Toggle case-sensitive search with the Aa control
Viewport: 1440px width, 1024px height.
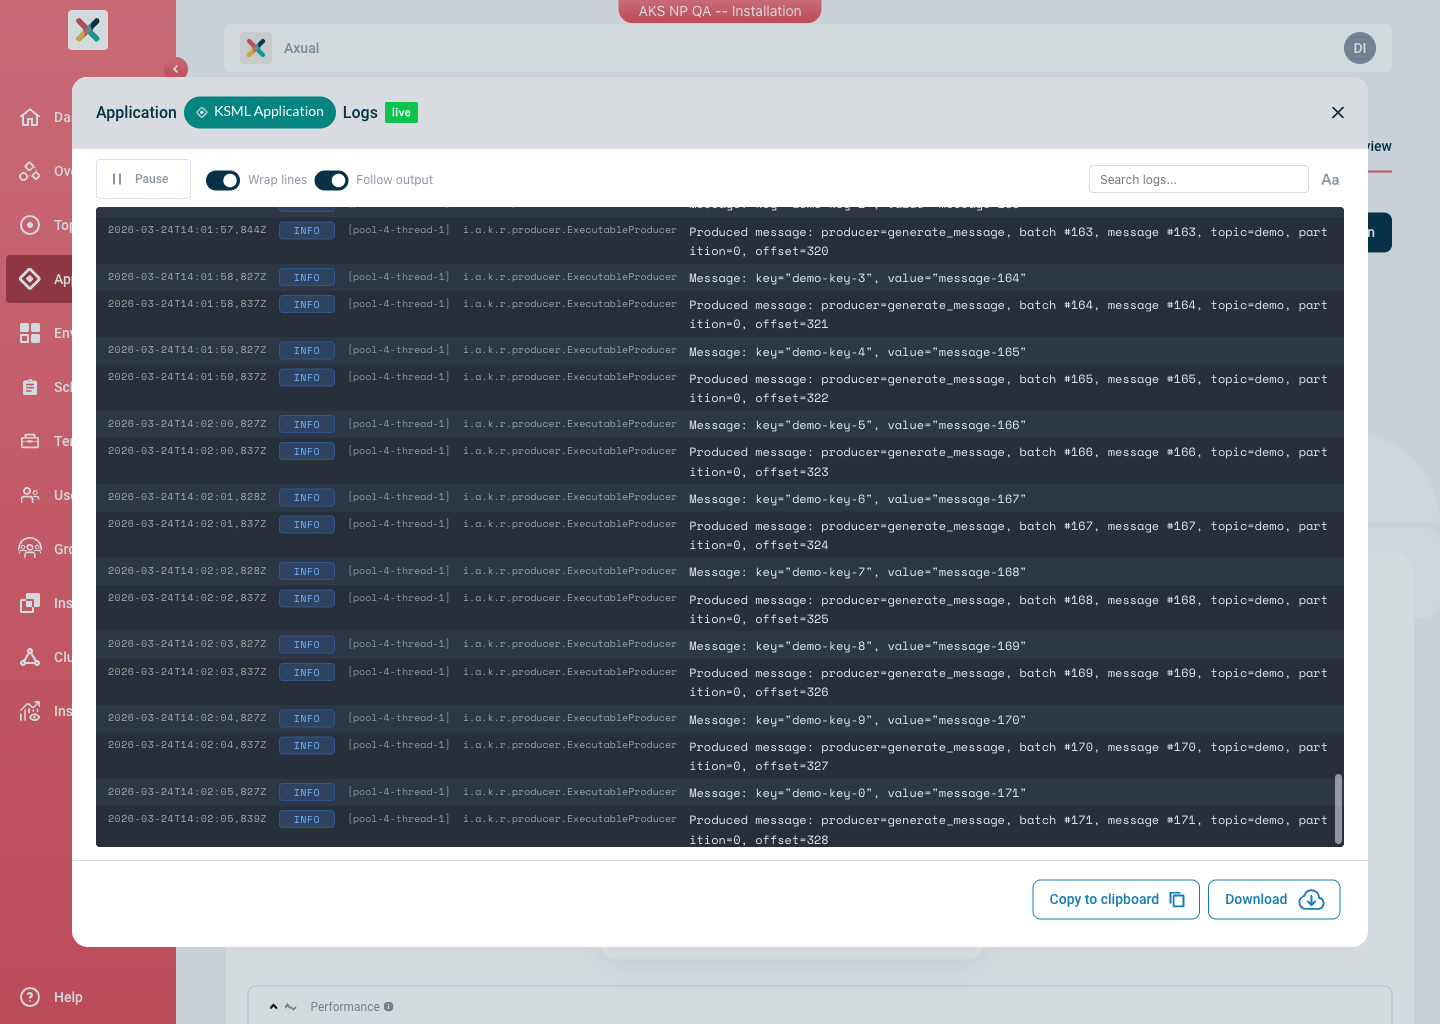click(x=1330, y=179)
